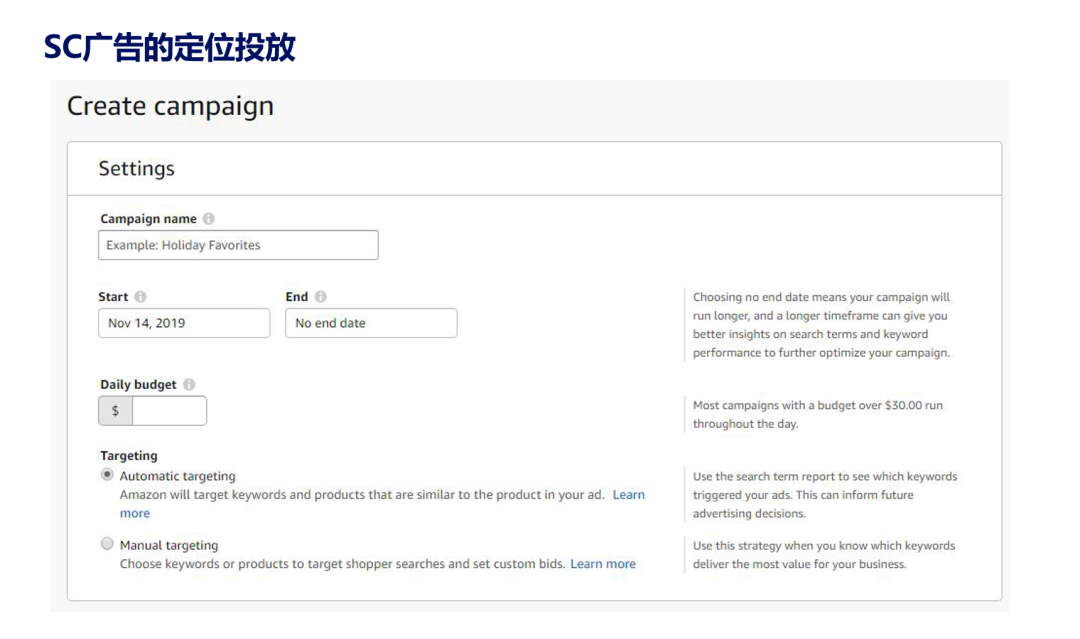Viewport: 1080px width, 639px height.
Task: Open the Start date info icon
Action: coord(141,297)
